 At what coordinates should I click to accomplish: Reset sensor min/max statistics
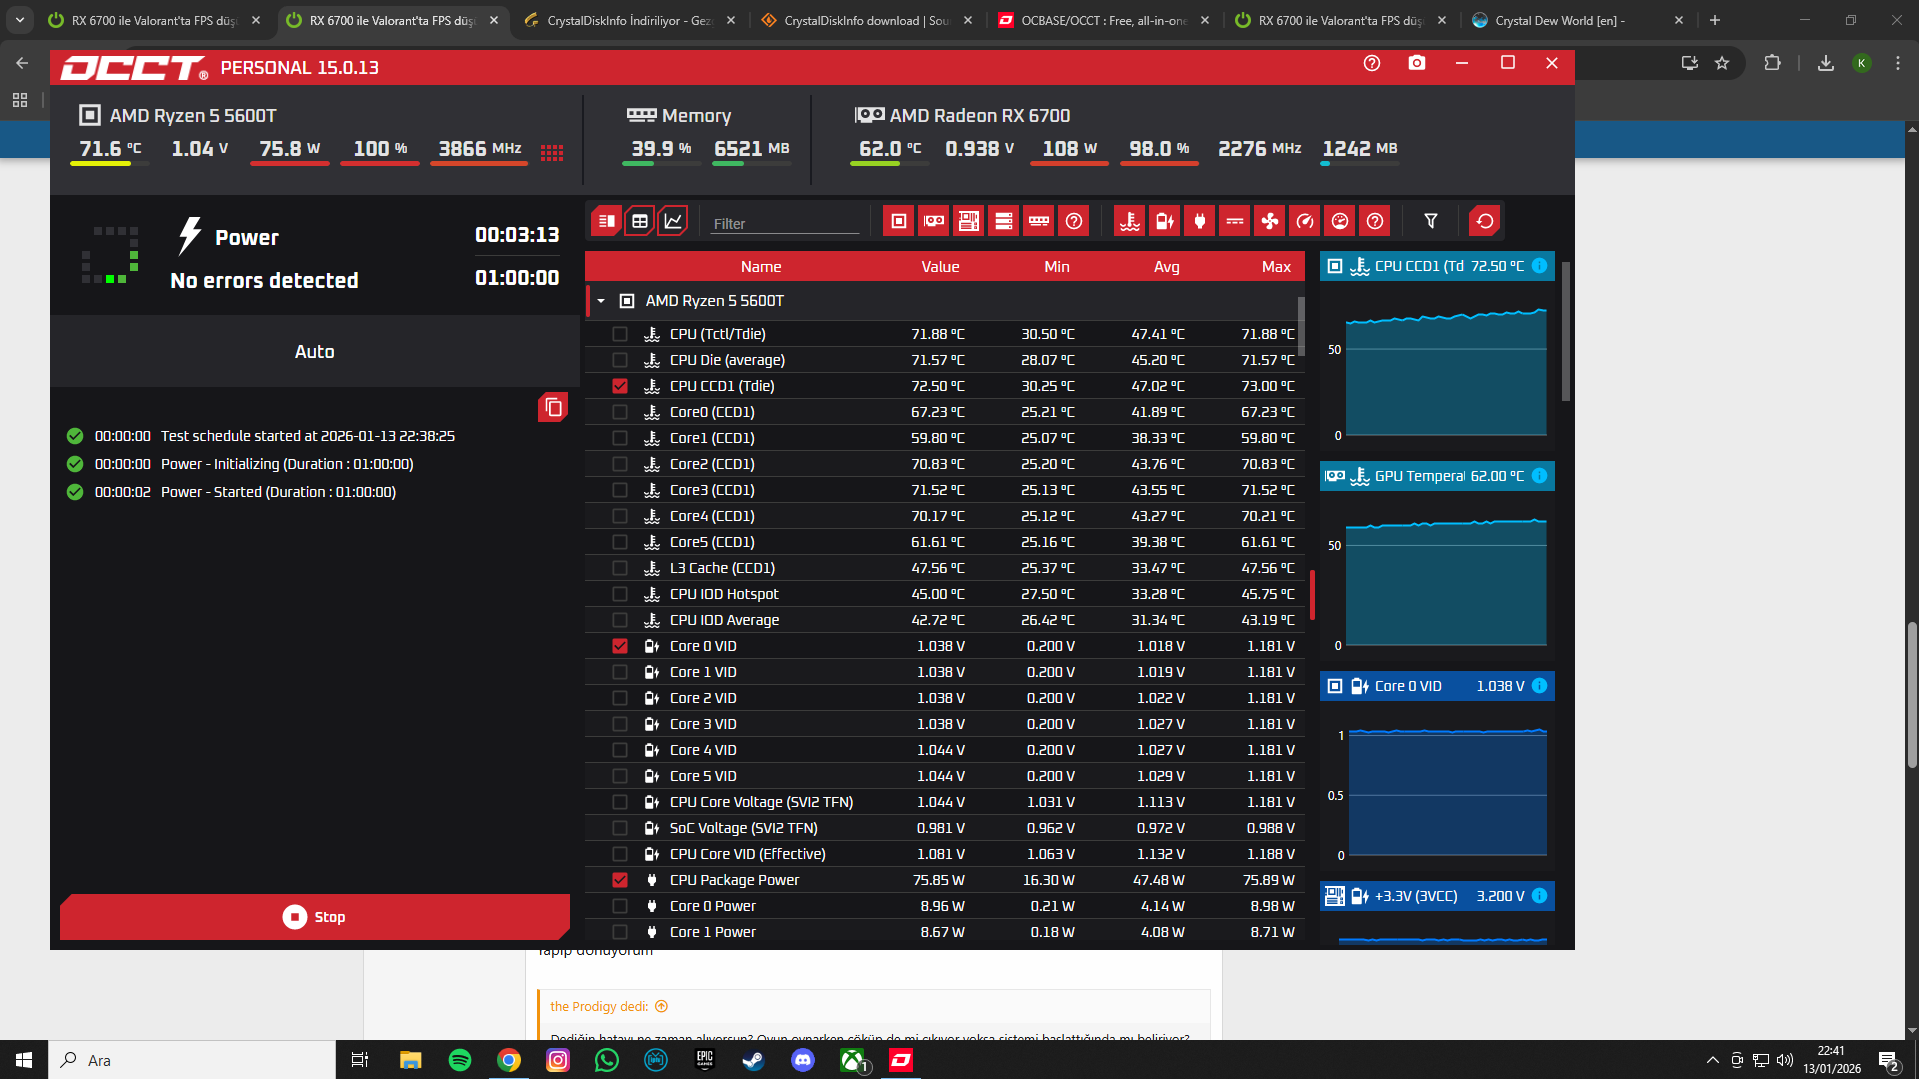[1485, 221]
